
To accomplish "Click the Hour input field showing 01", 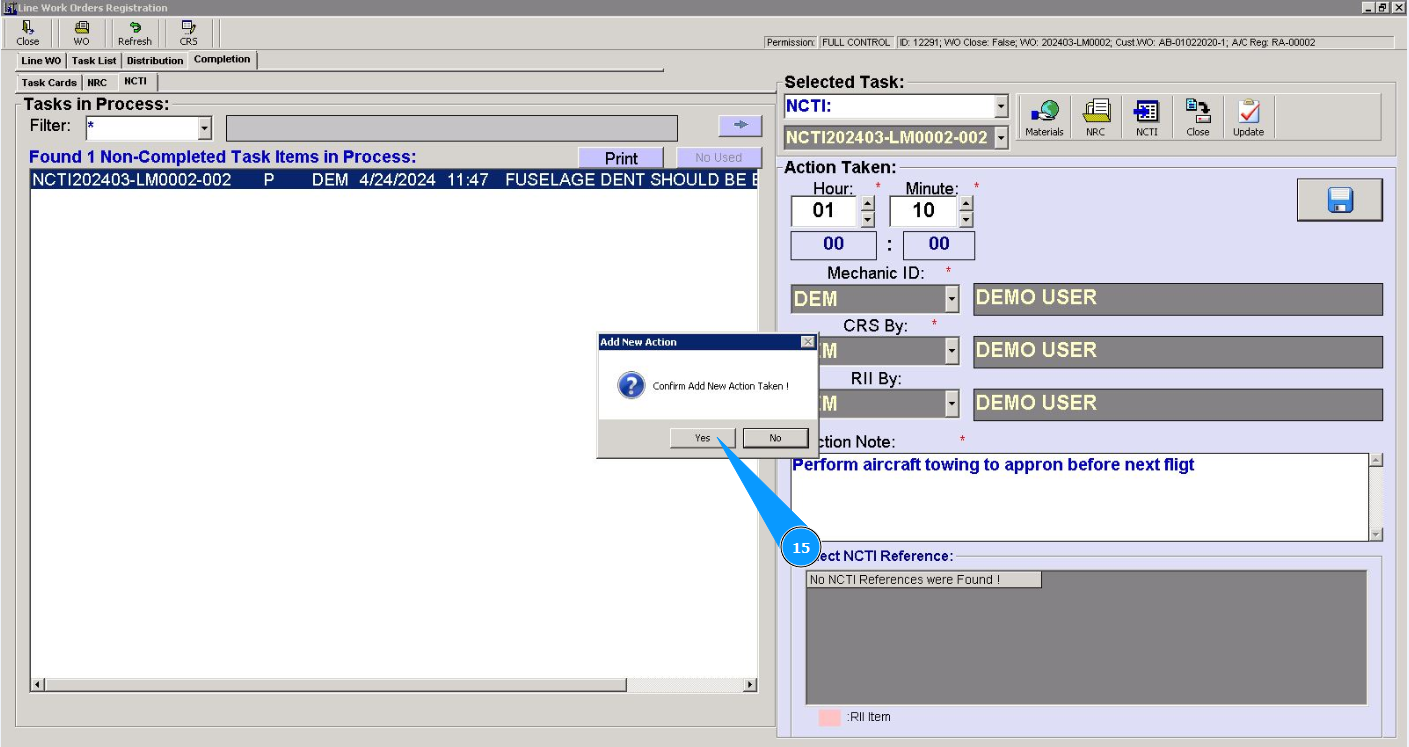I will (825, 211).
